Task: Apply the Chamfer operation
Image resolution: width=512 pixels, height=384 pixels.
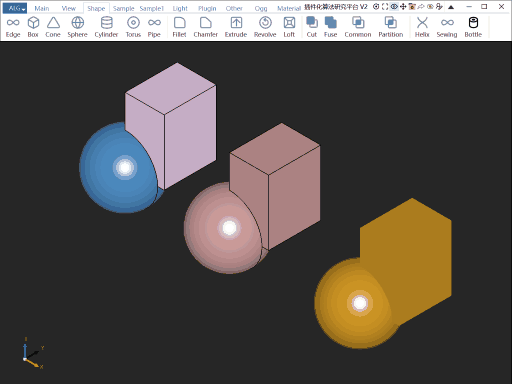Action: click(206, 27)
